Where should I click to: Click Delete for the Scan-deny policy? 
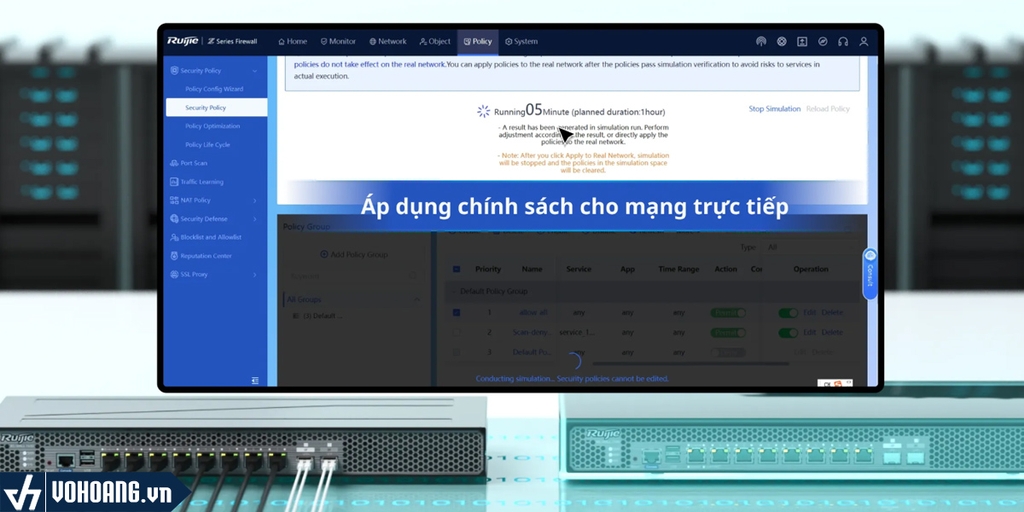point(832,332)
